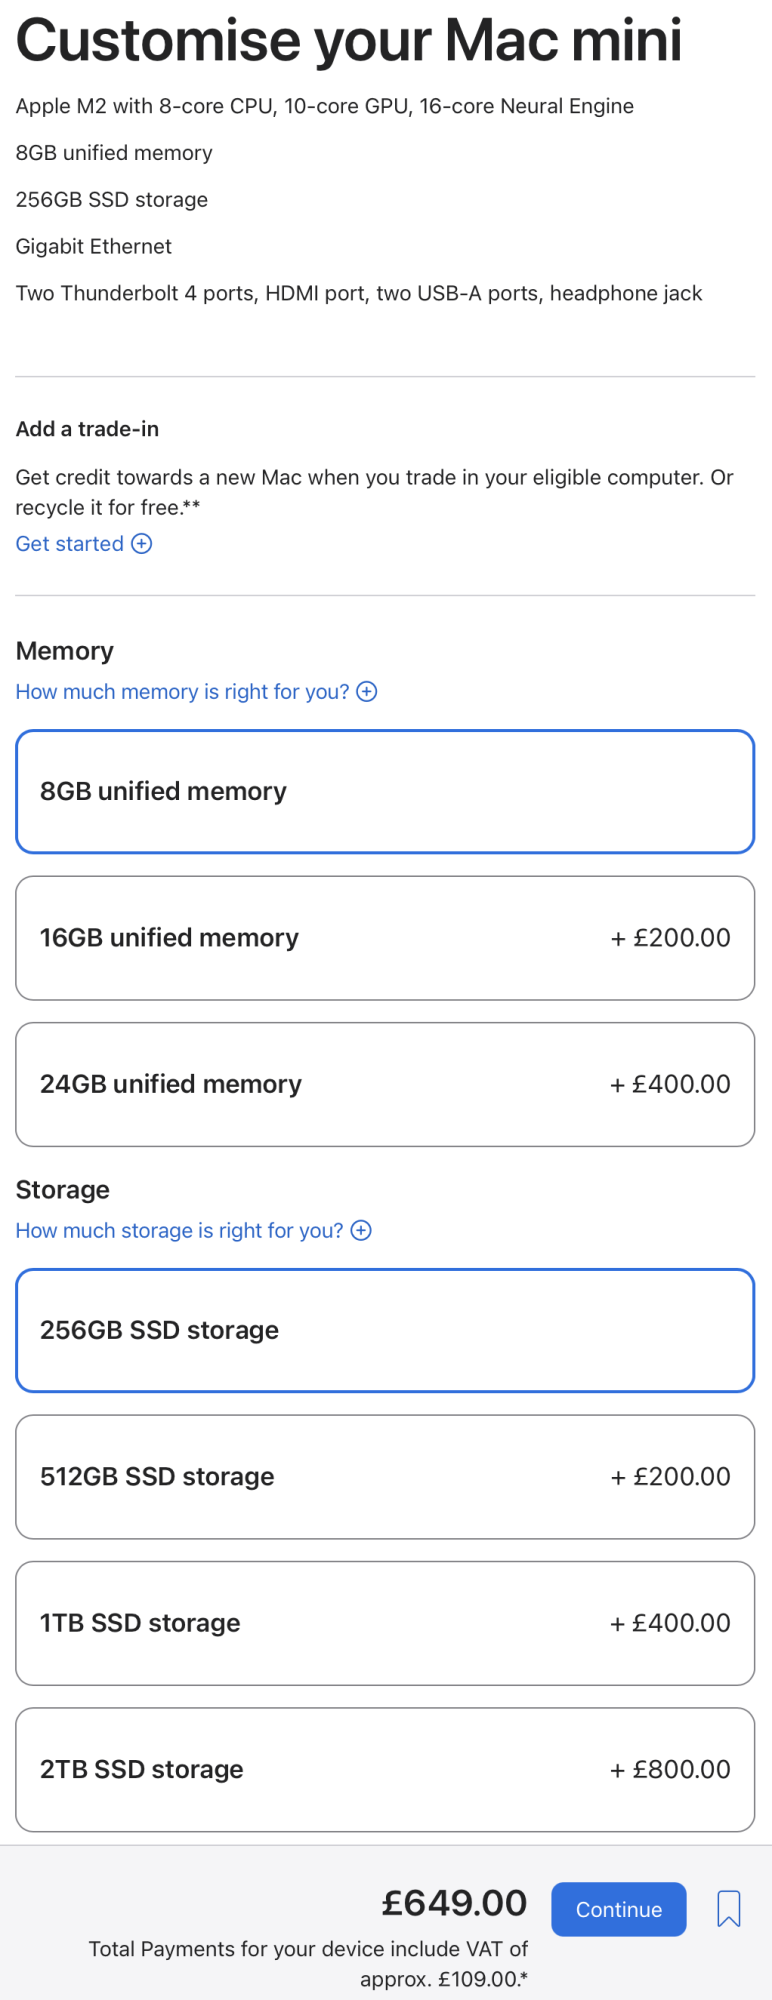The height and width of the screenshot is (2000, 772).
Task: Click the £649.00 total price
Action: [x=454, y=1903]
